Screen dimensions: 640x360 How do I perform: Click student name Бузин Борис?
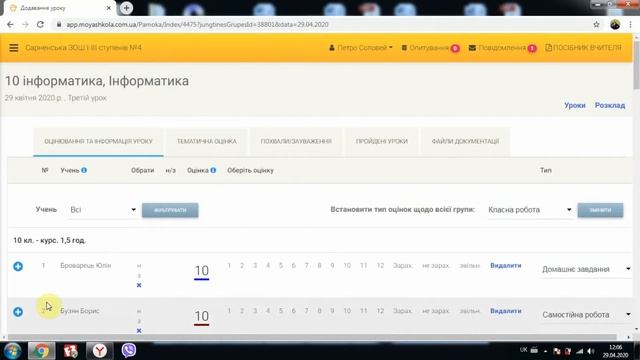point(80,311)
